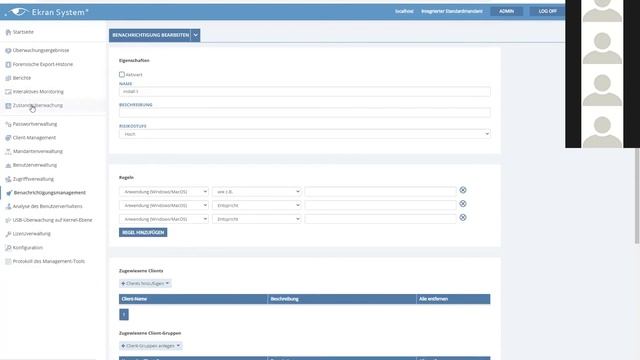Click the Interaktives Monitoring icon

click(8, 92)
